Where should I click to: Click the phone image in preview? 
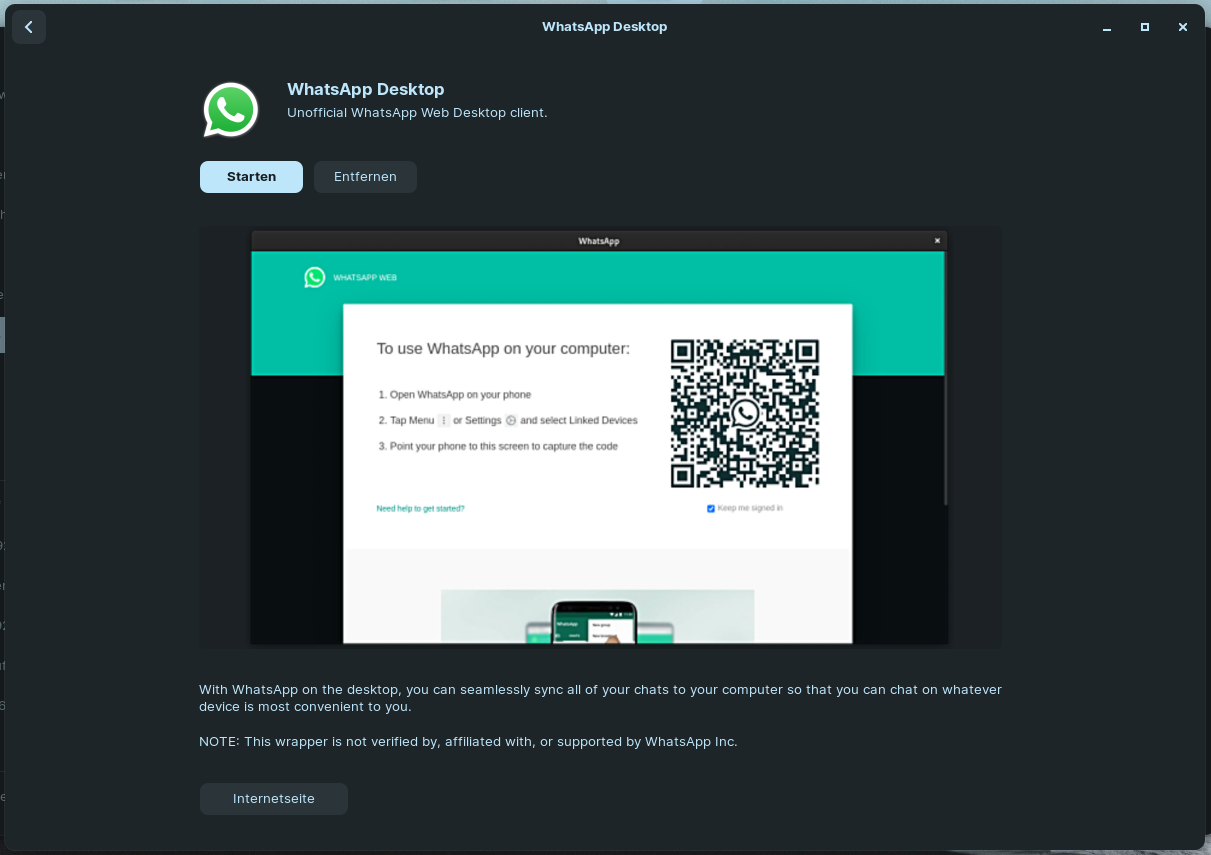point(596,622)
